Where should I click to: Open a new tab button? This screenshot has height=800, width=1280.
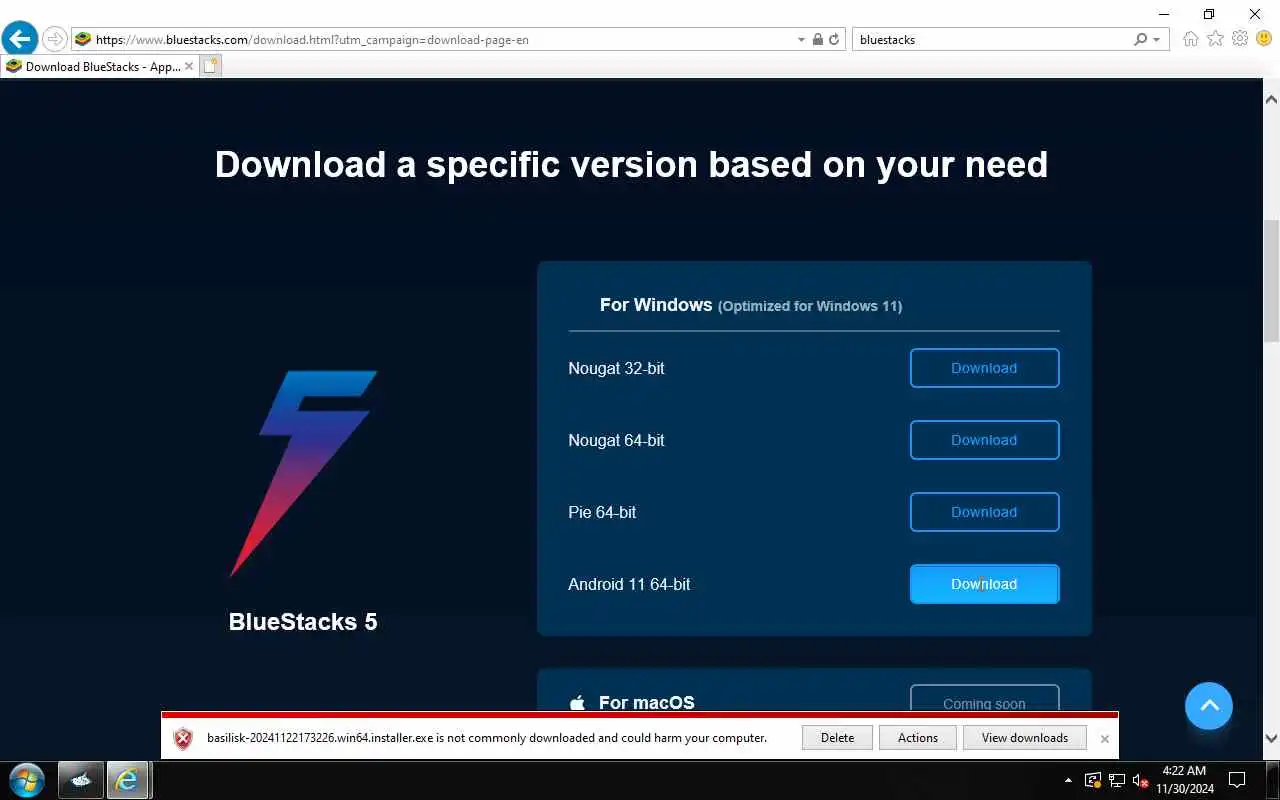[210, 67]
